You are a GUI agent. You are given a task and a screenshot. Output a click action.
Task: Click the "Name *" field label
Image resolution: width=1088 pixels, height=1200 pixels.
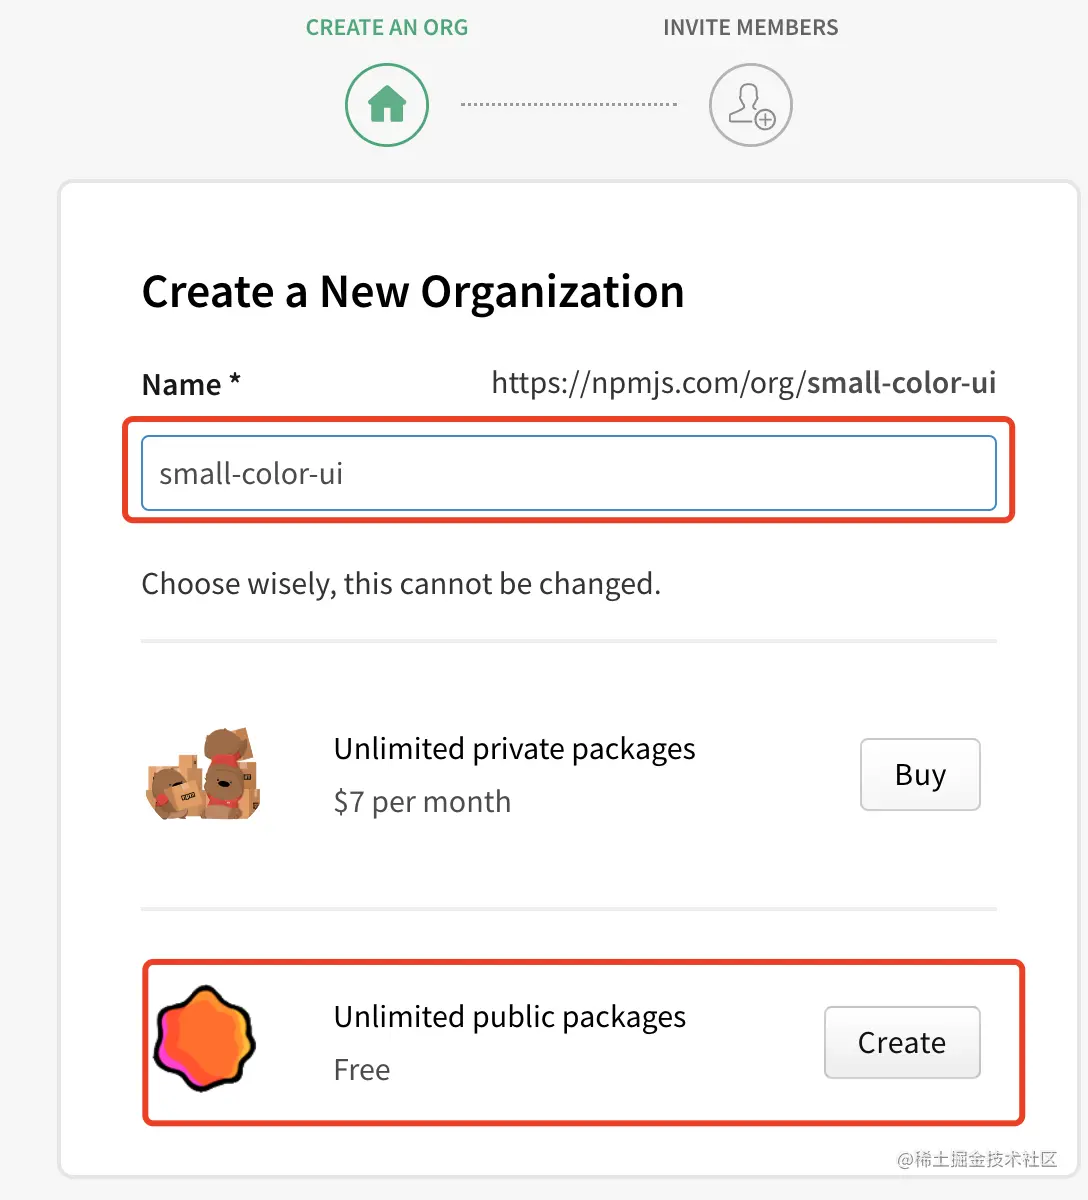(191, 384)
